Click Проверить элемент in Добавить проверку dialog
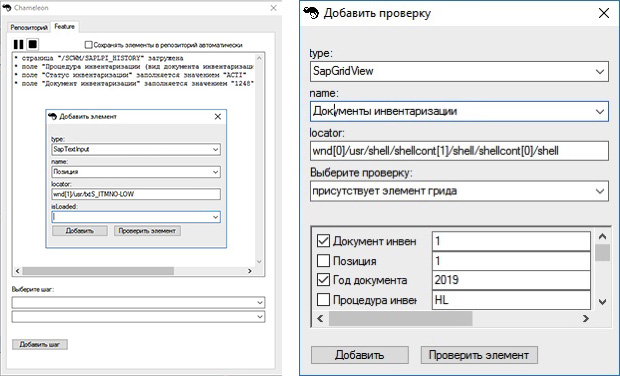The image size is (620, 376). point(479,355)
